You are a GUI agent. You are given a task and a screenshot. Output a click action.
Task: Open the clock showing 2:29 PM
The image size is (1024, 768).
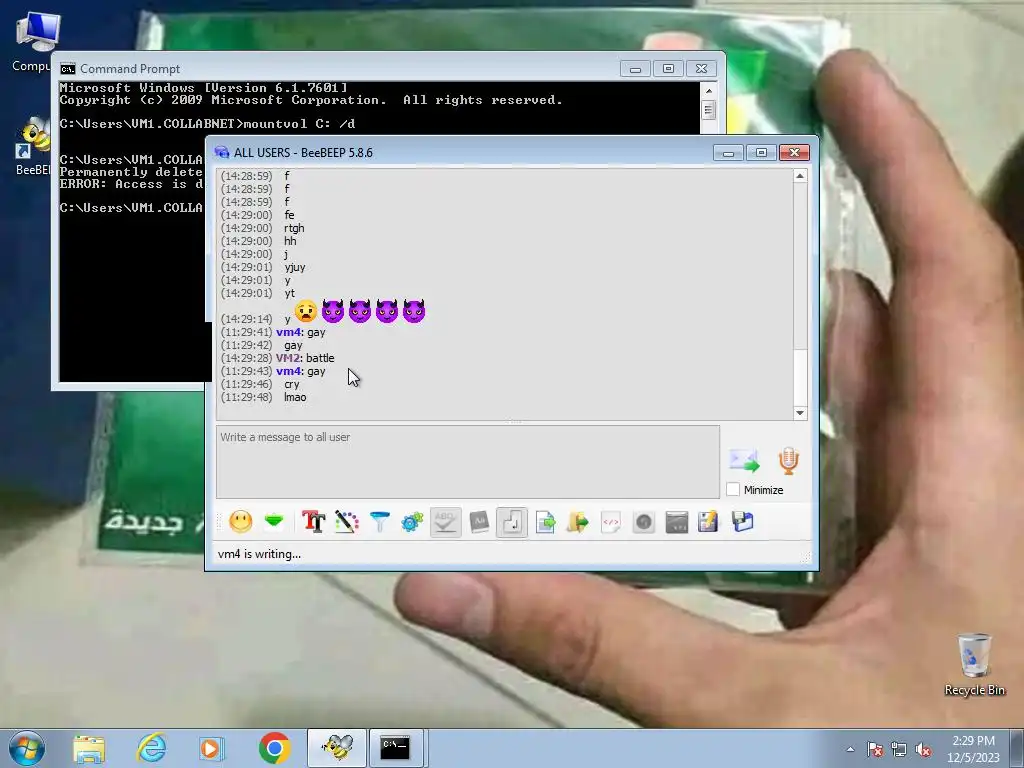pyautogui.click(x=973, y=749)
